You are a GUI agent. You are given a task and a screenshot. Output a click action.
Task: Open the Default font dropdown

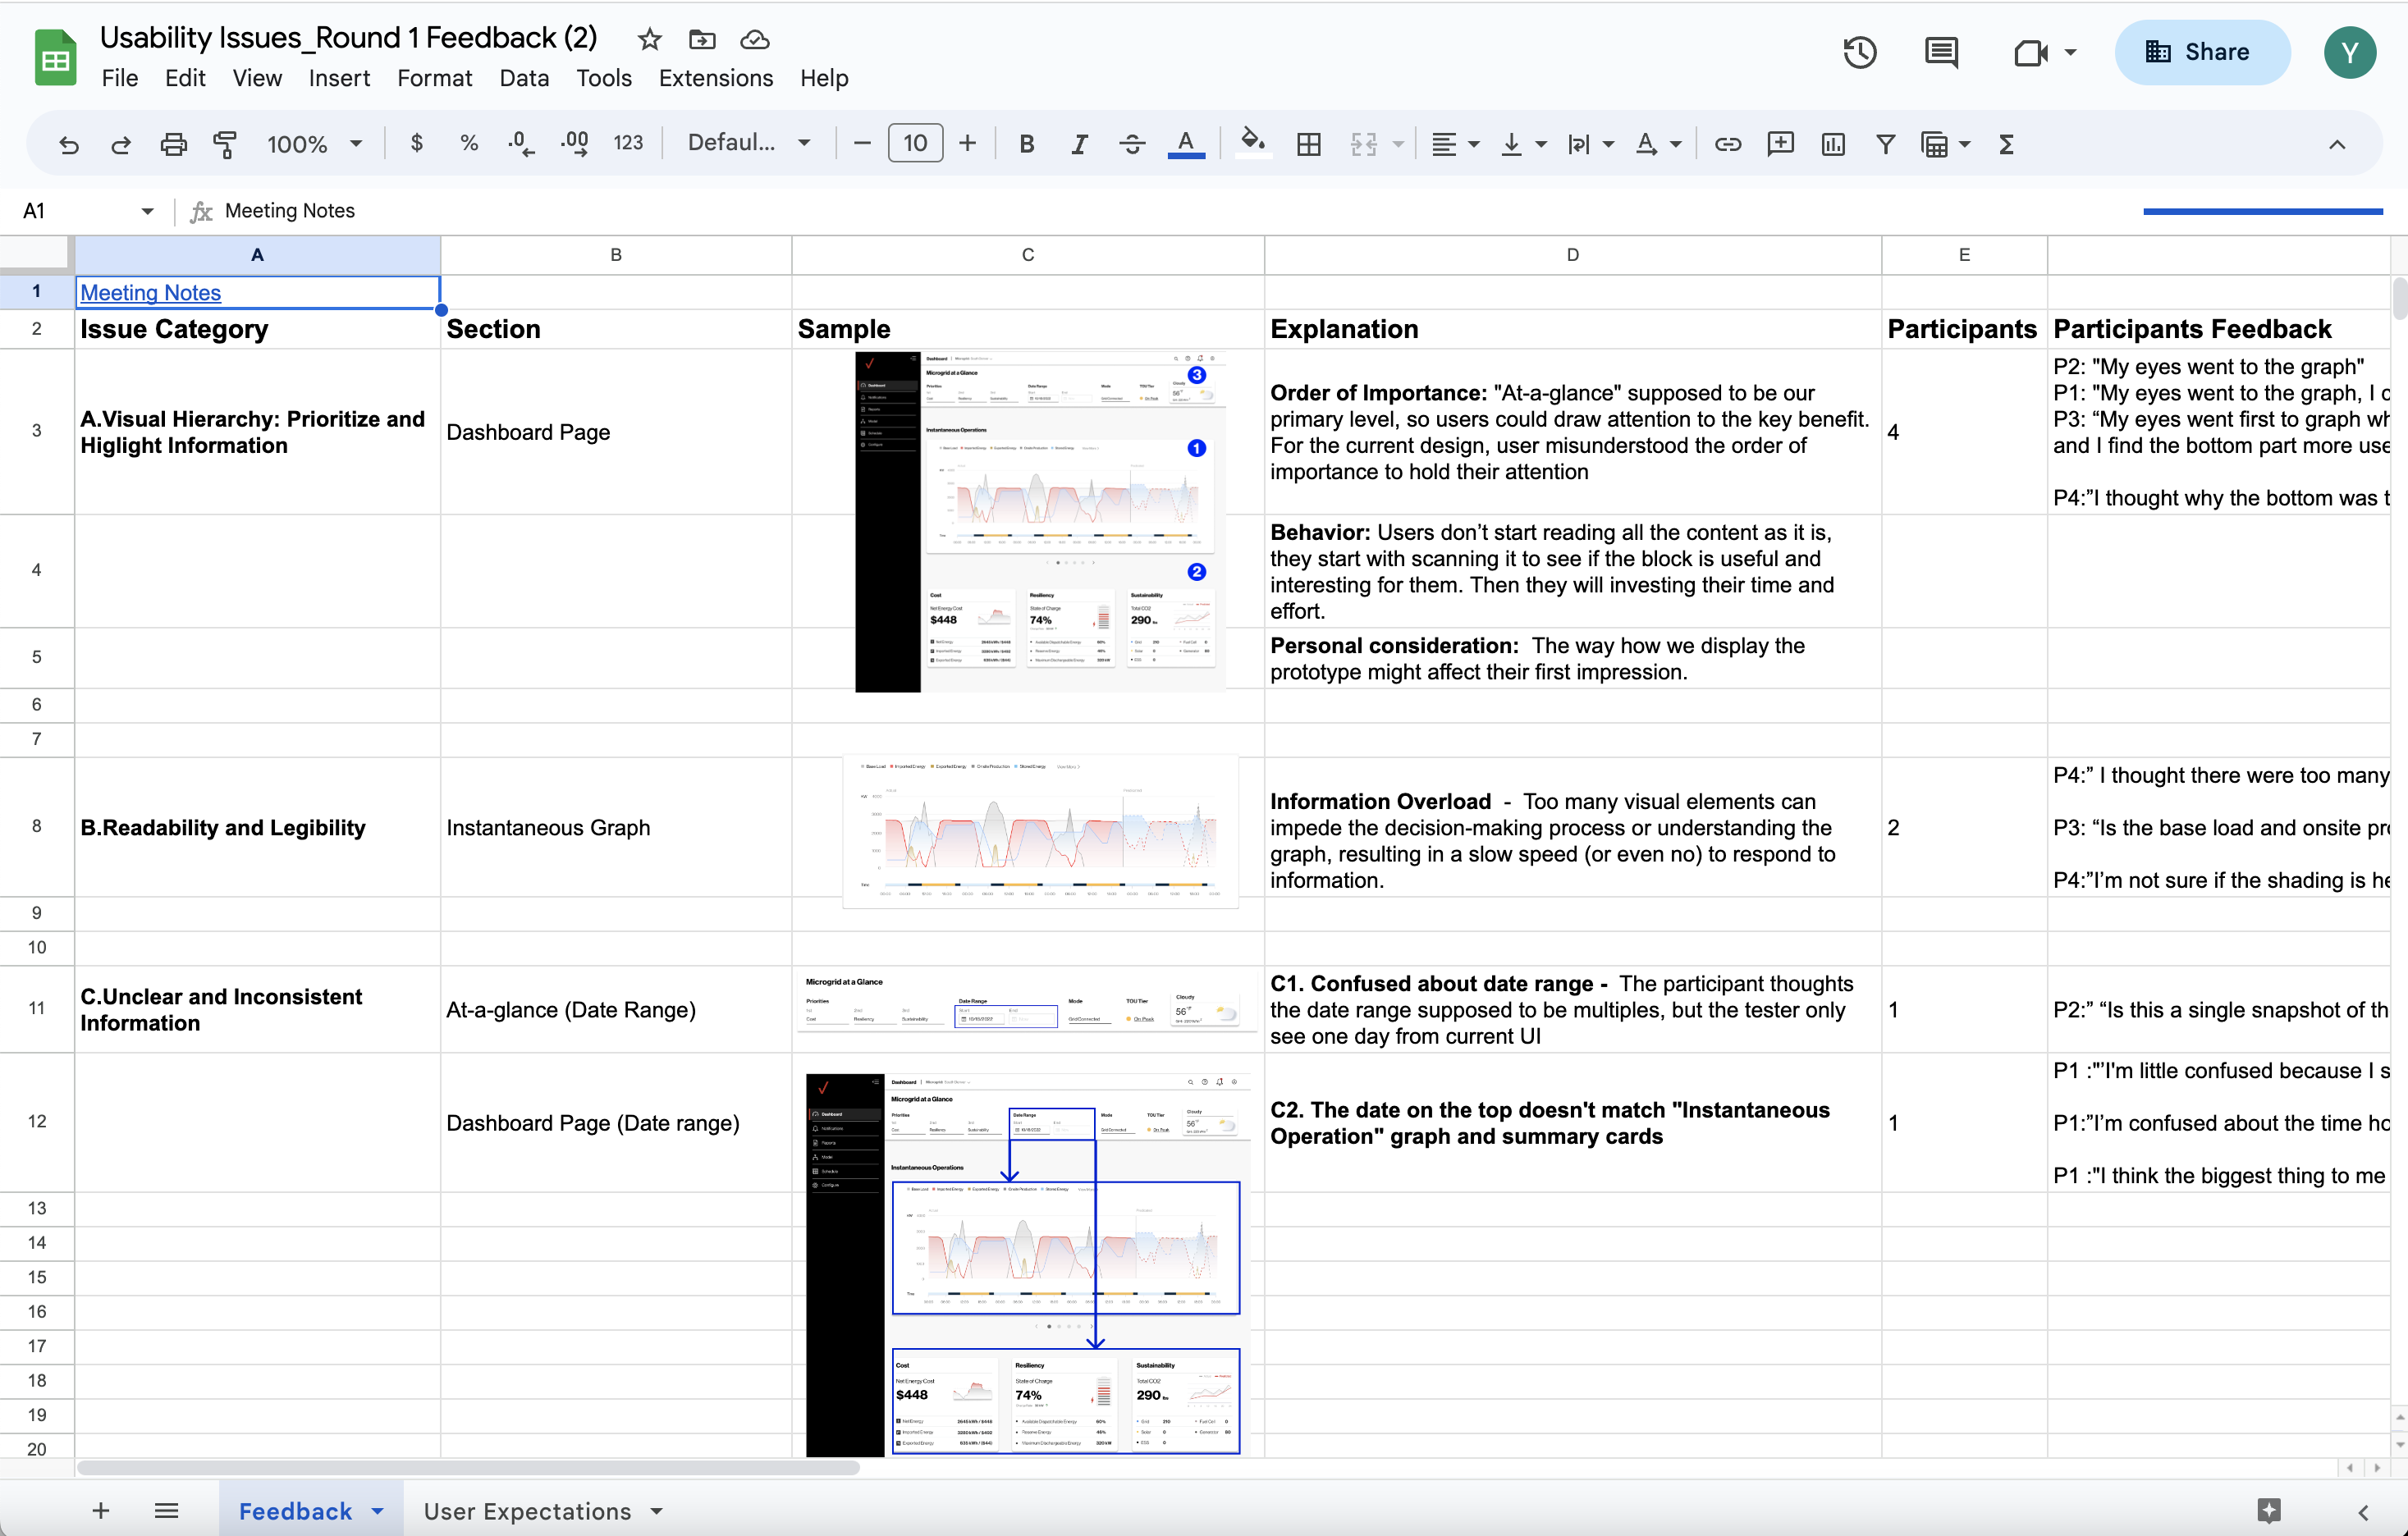[x=748, y=143]
